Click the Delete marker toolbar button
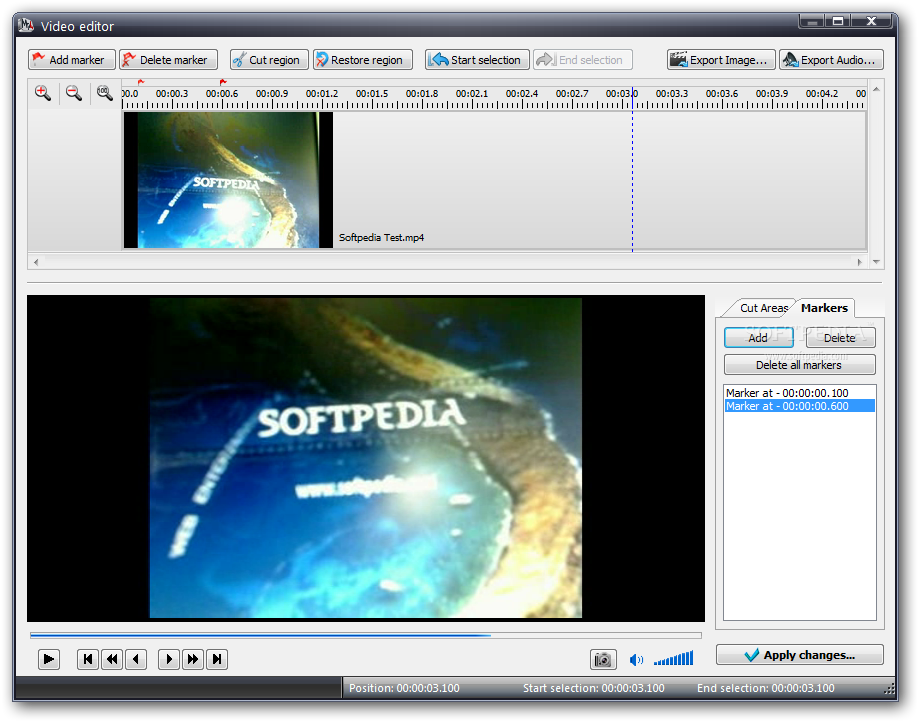The image size is (919, 722). pyautogui.click(x=169, y=60)
